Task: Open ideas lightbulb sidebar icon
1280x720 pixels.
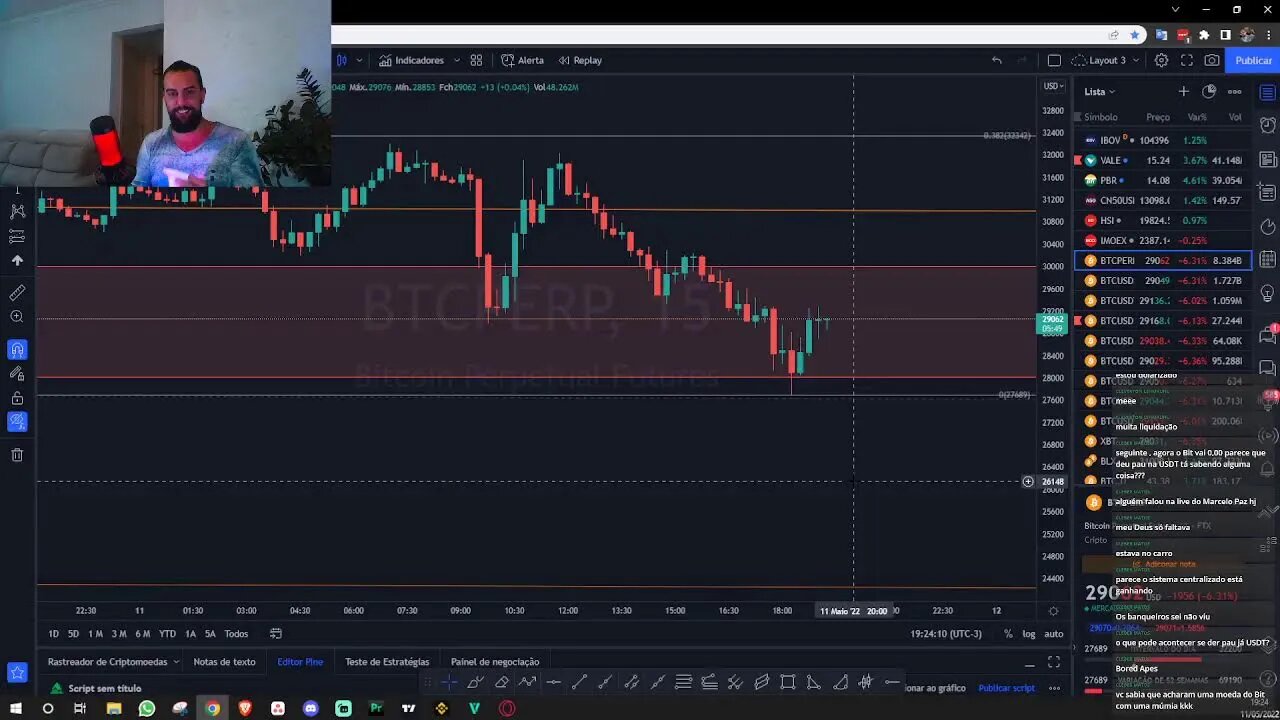Action: point(1267,294)
